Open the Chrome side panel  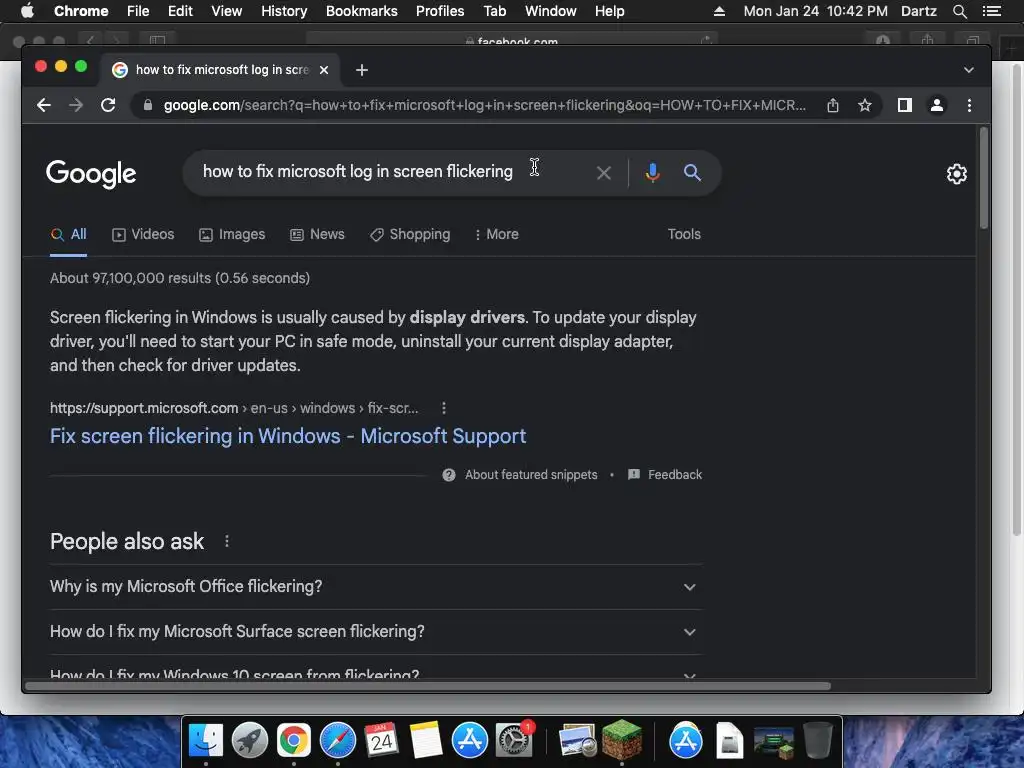(904, 105)
